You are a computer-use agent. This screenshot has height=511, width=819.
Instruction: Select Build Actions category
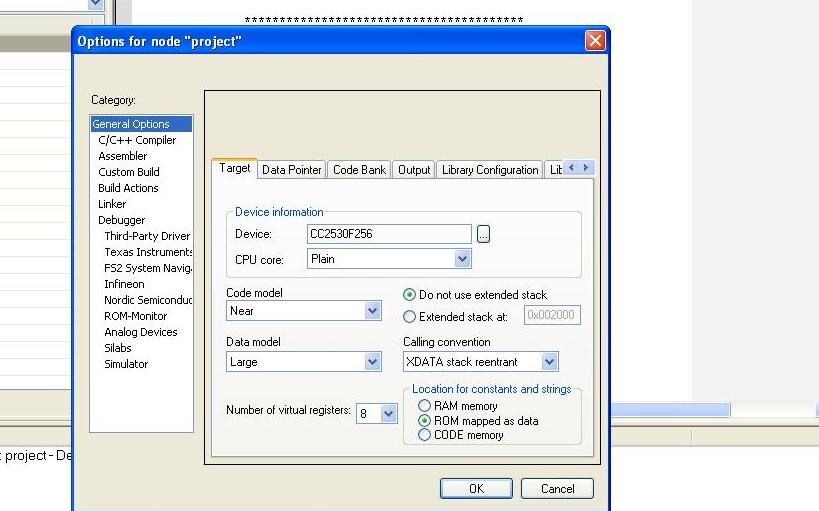click(128, 188)
